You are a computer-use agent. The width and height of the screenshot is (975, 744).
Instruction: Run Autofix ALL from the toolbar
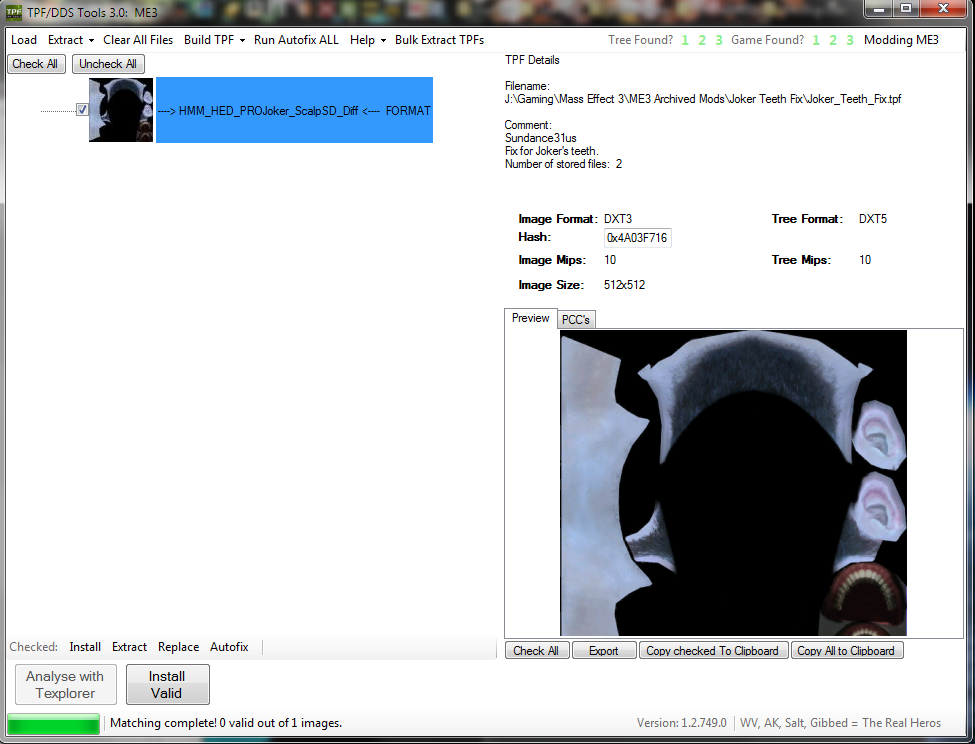click(296, 40)
